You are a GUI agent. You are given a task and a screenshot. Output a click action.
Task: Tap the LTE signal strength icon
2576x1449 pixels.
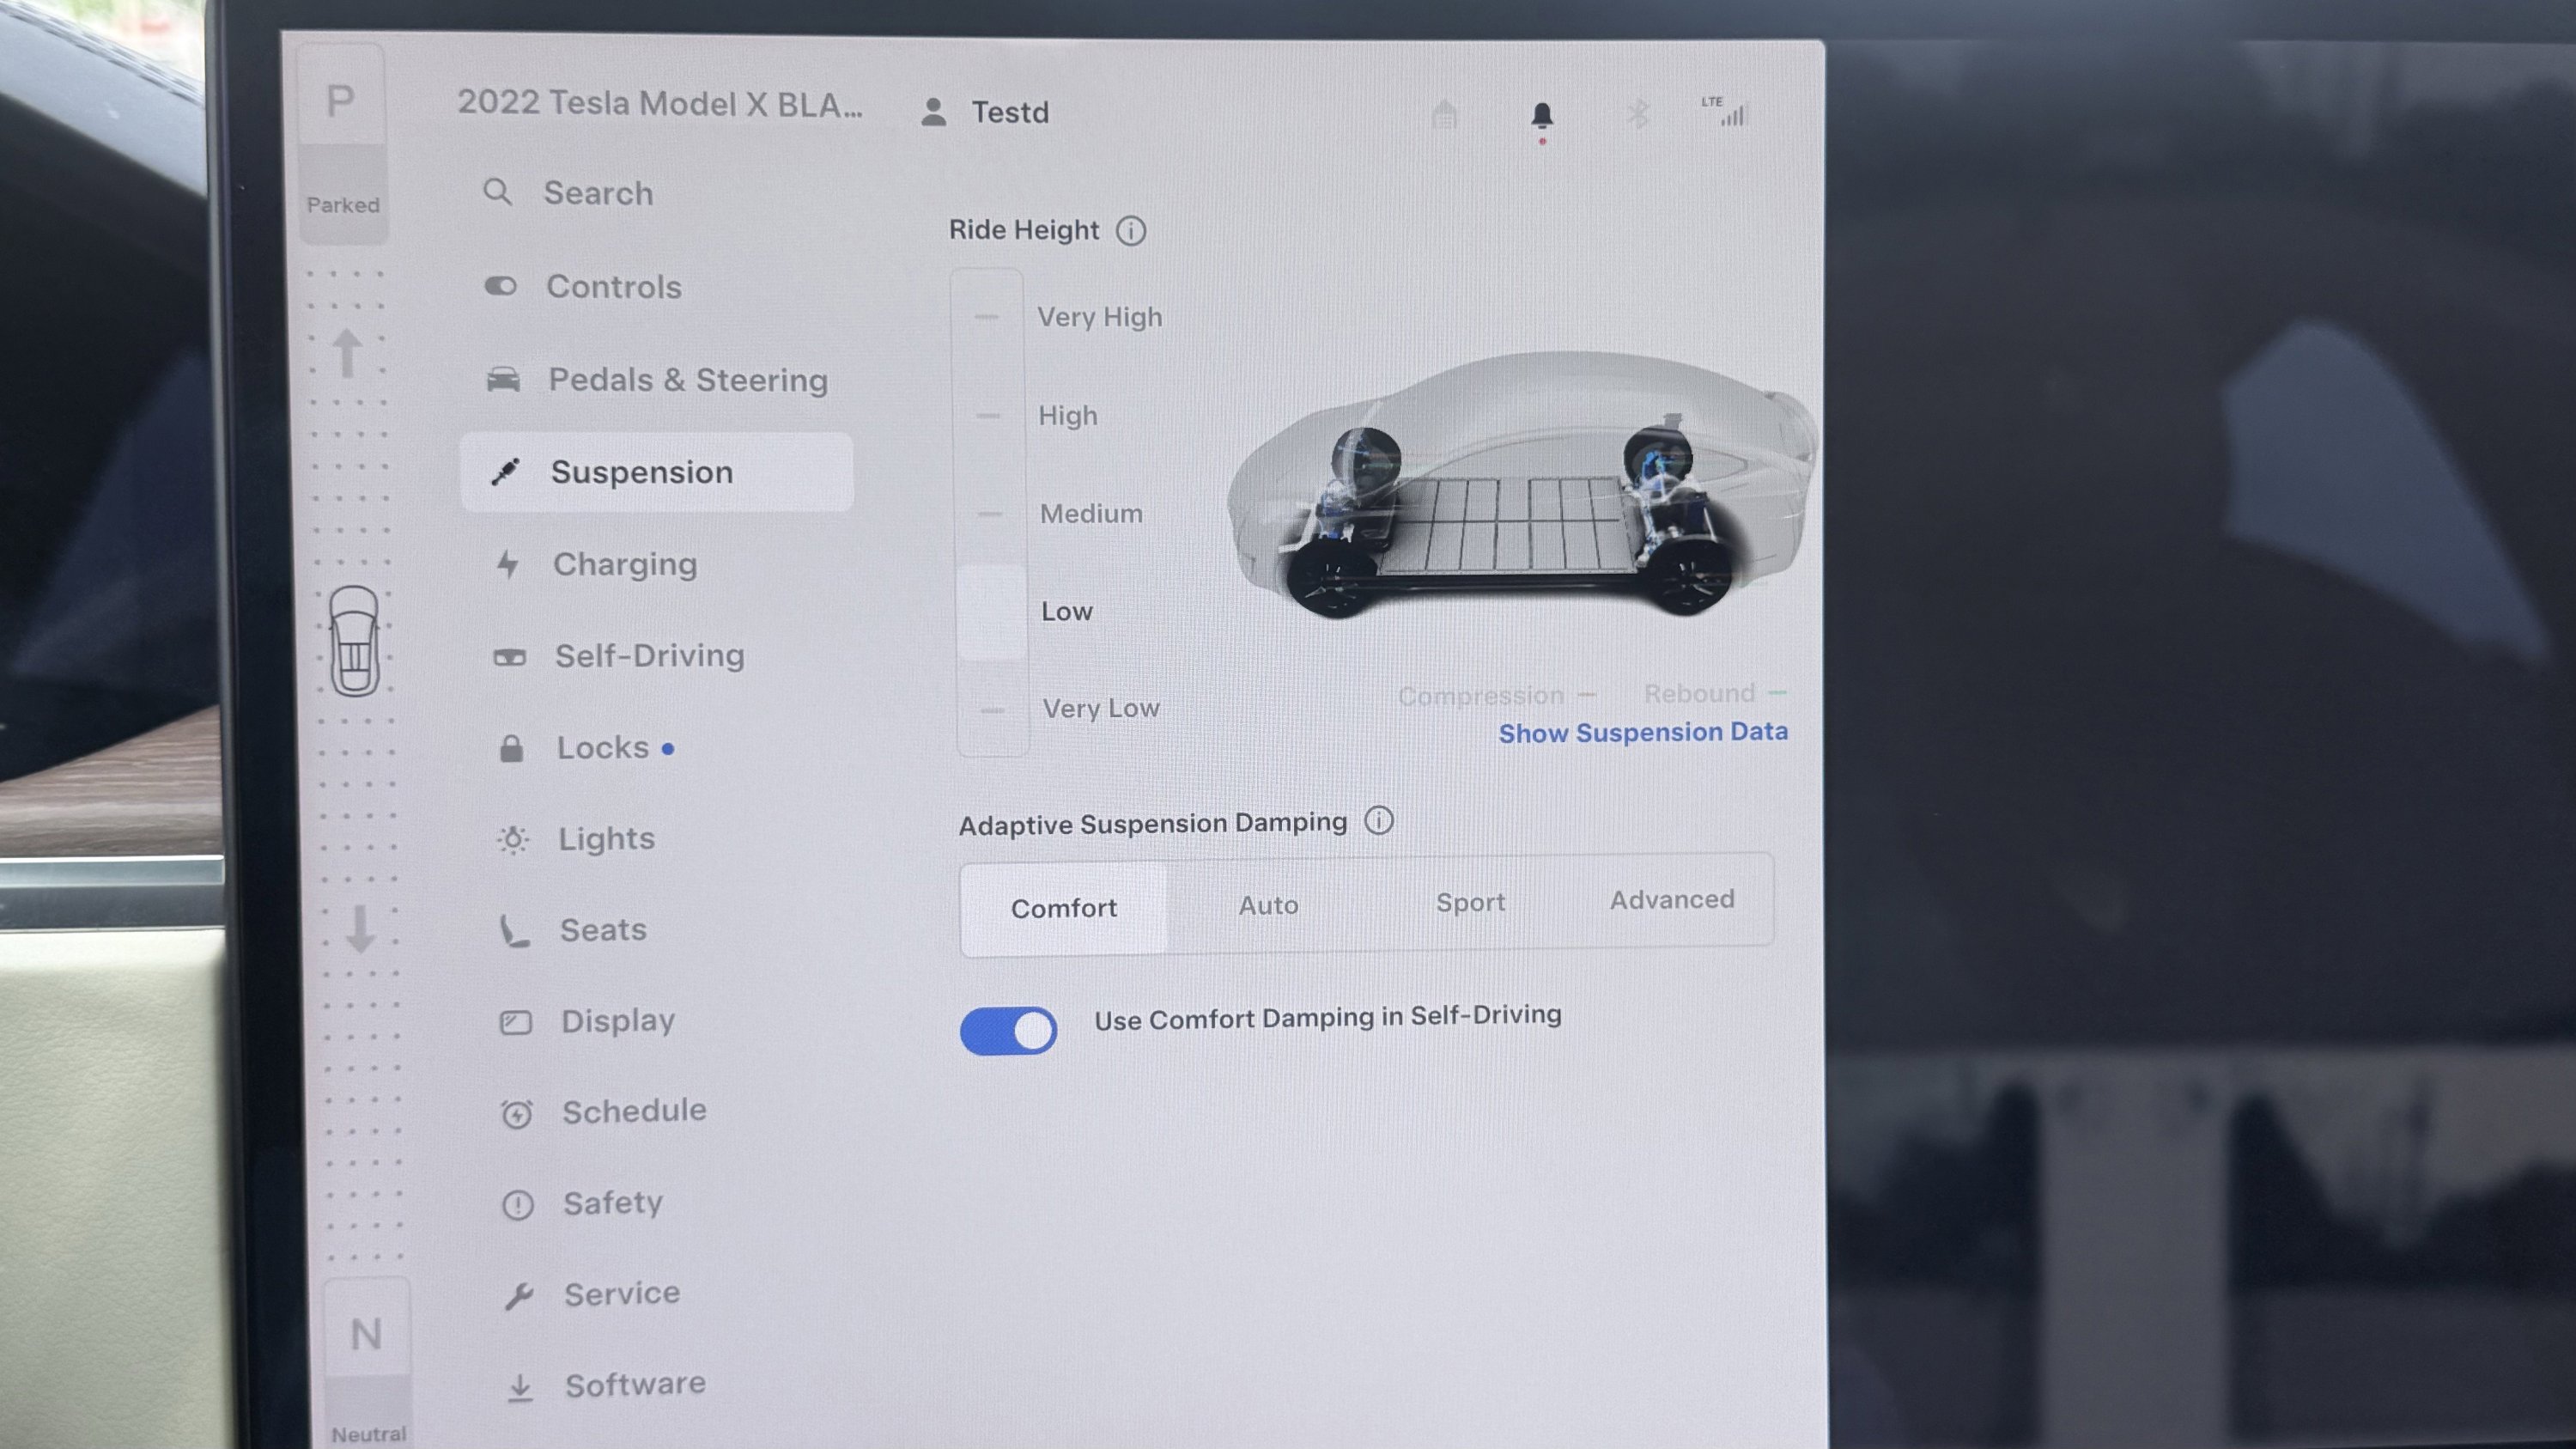pos(1724,112)
